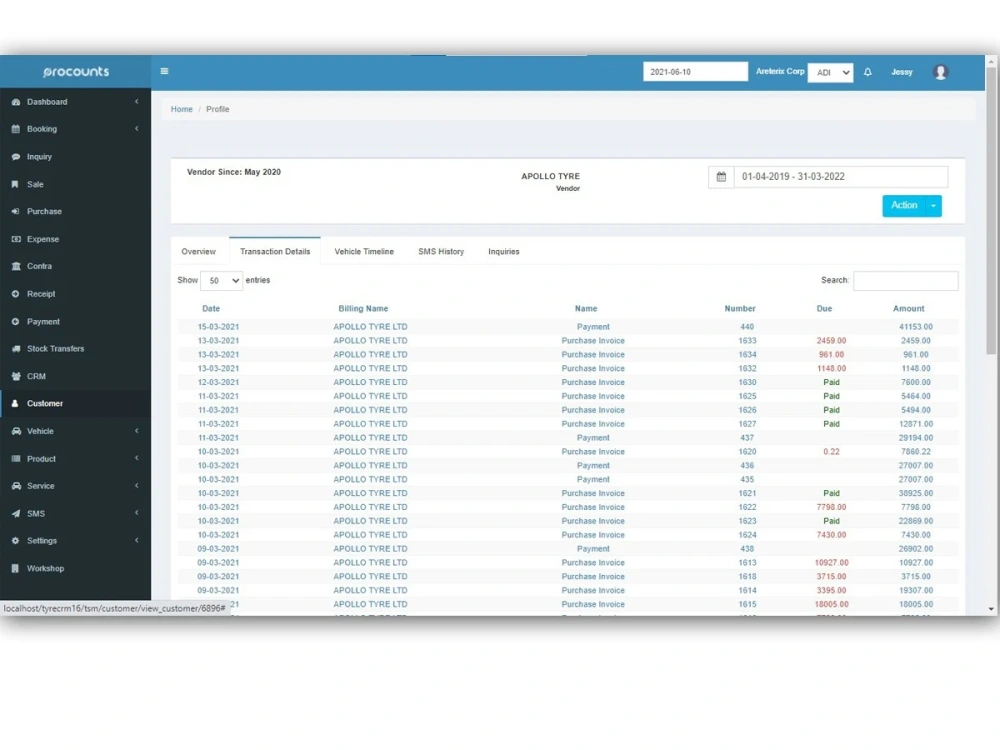The height and width of the screenshot is (750, 1000).
Task: Sort table by Number column header
Action: coord(740,309)
